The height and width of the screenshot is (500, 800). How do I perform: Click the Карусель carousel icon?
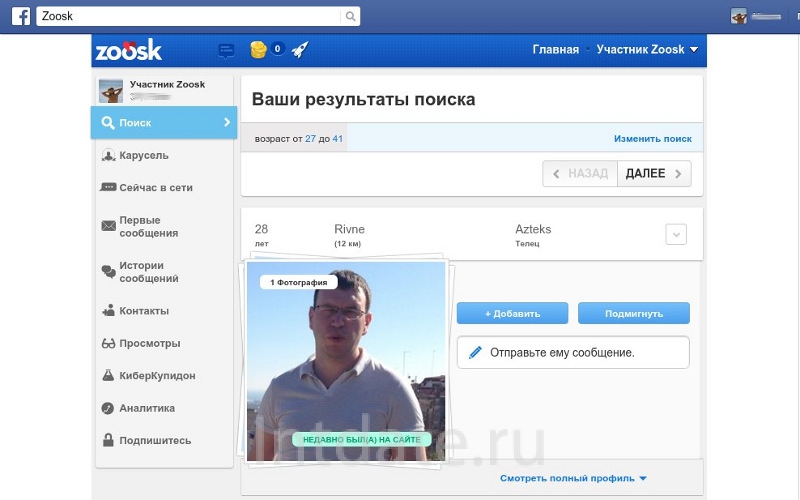point(108,155)
